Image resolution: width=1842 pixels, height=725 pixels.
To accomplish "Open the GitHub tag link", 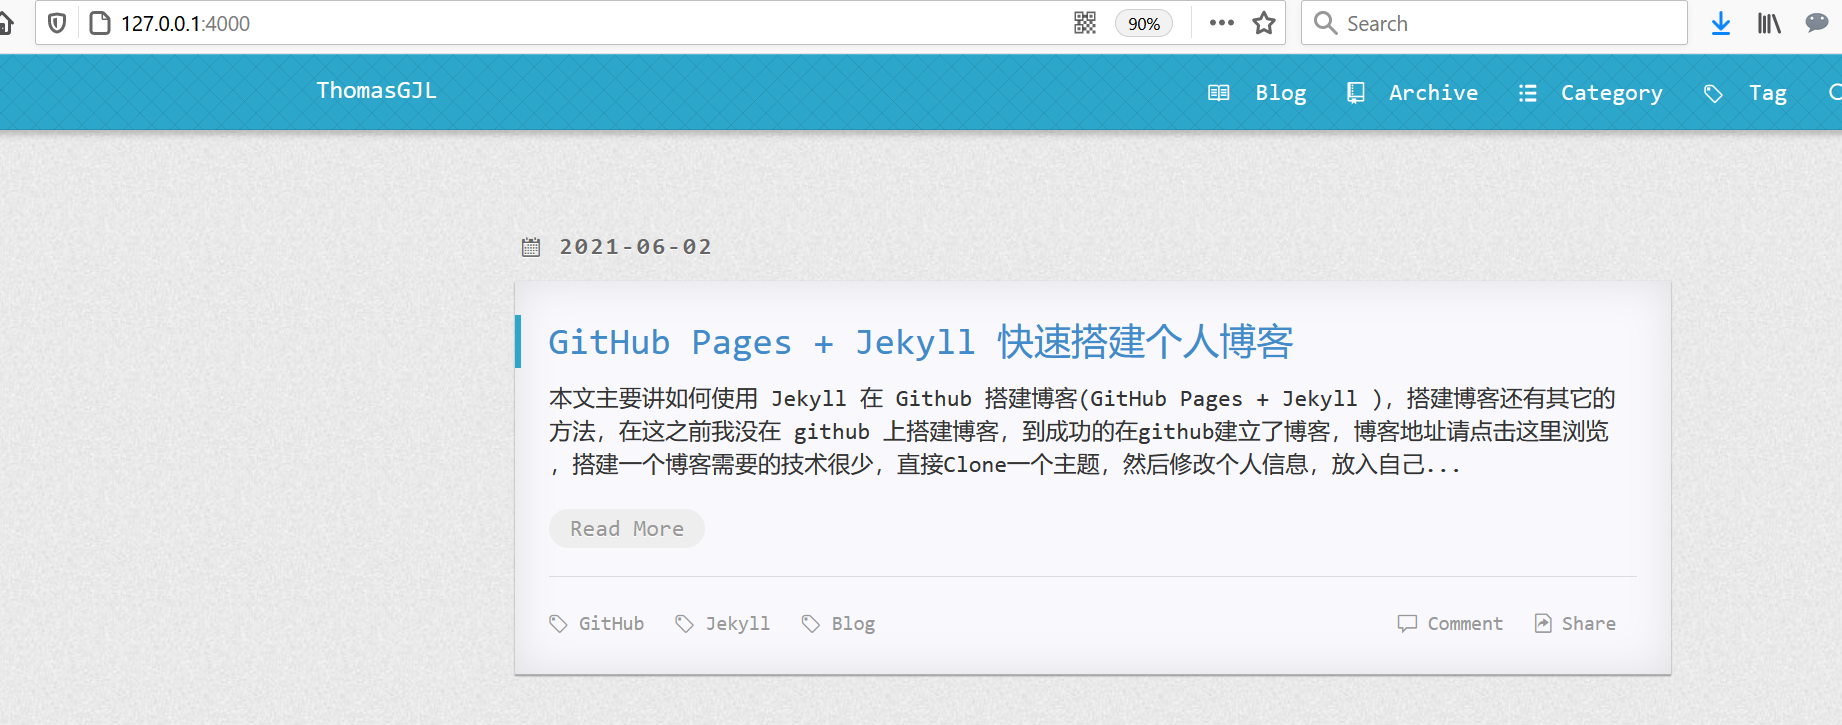I will click(x=611, y=624).
